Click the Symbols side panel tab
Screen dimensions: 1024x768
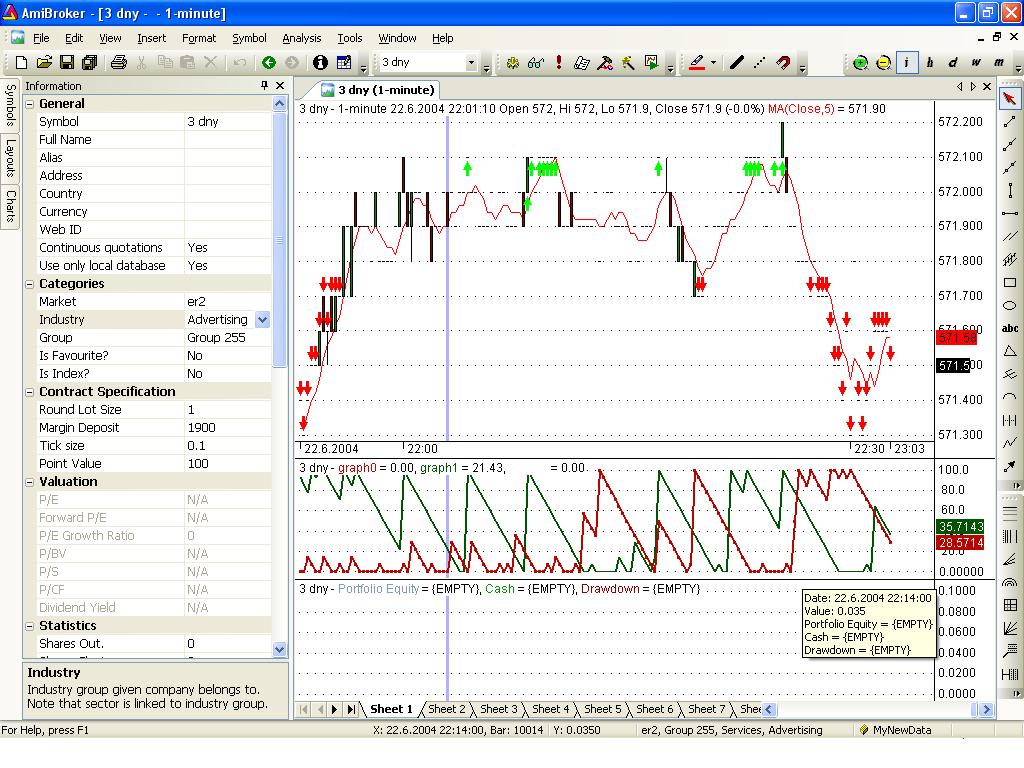click(10, 105)
